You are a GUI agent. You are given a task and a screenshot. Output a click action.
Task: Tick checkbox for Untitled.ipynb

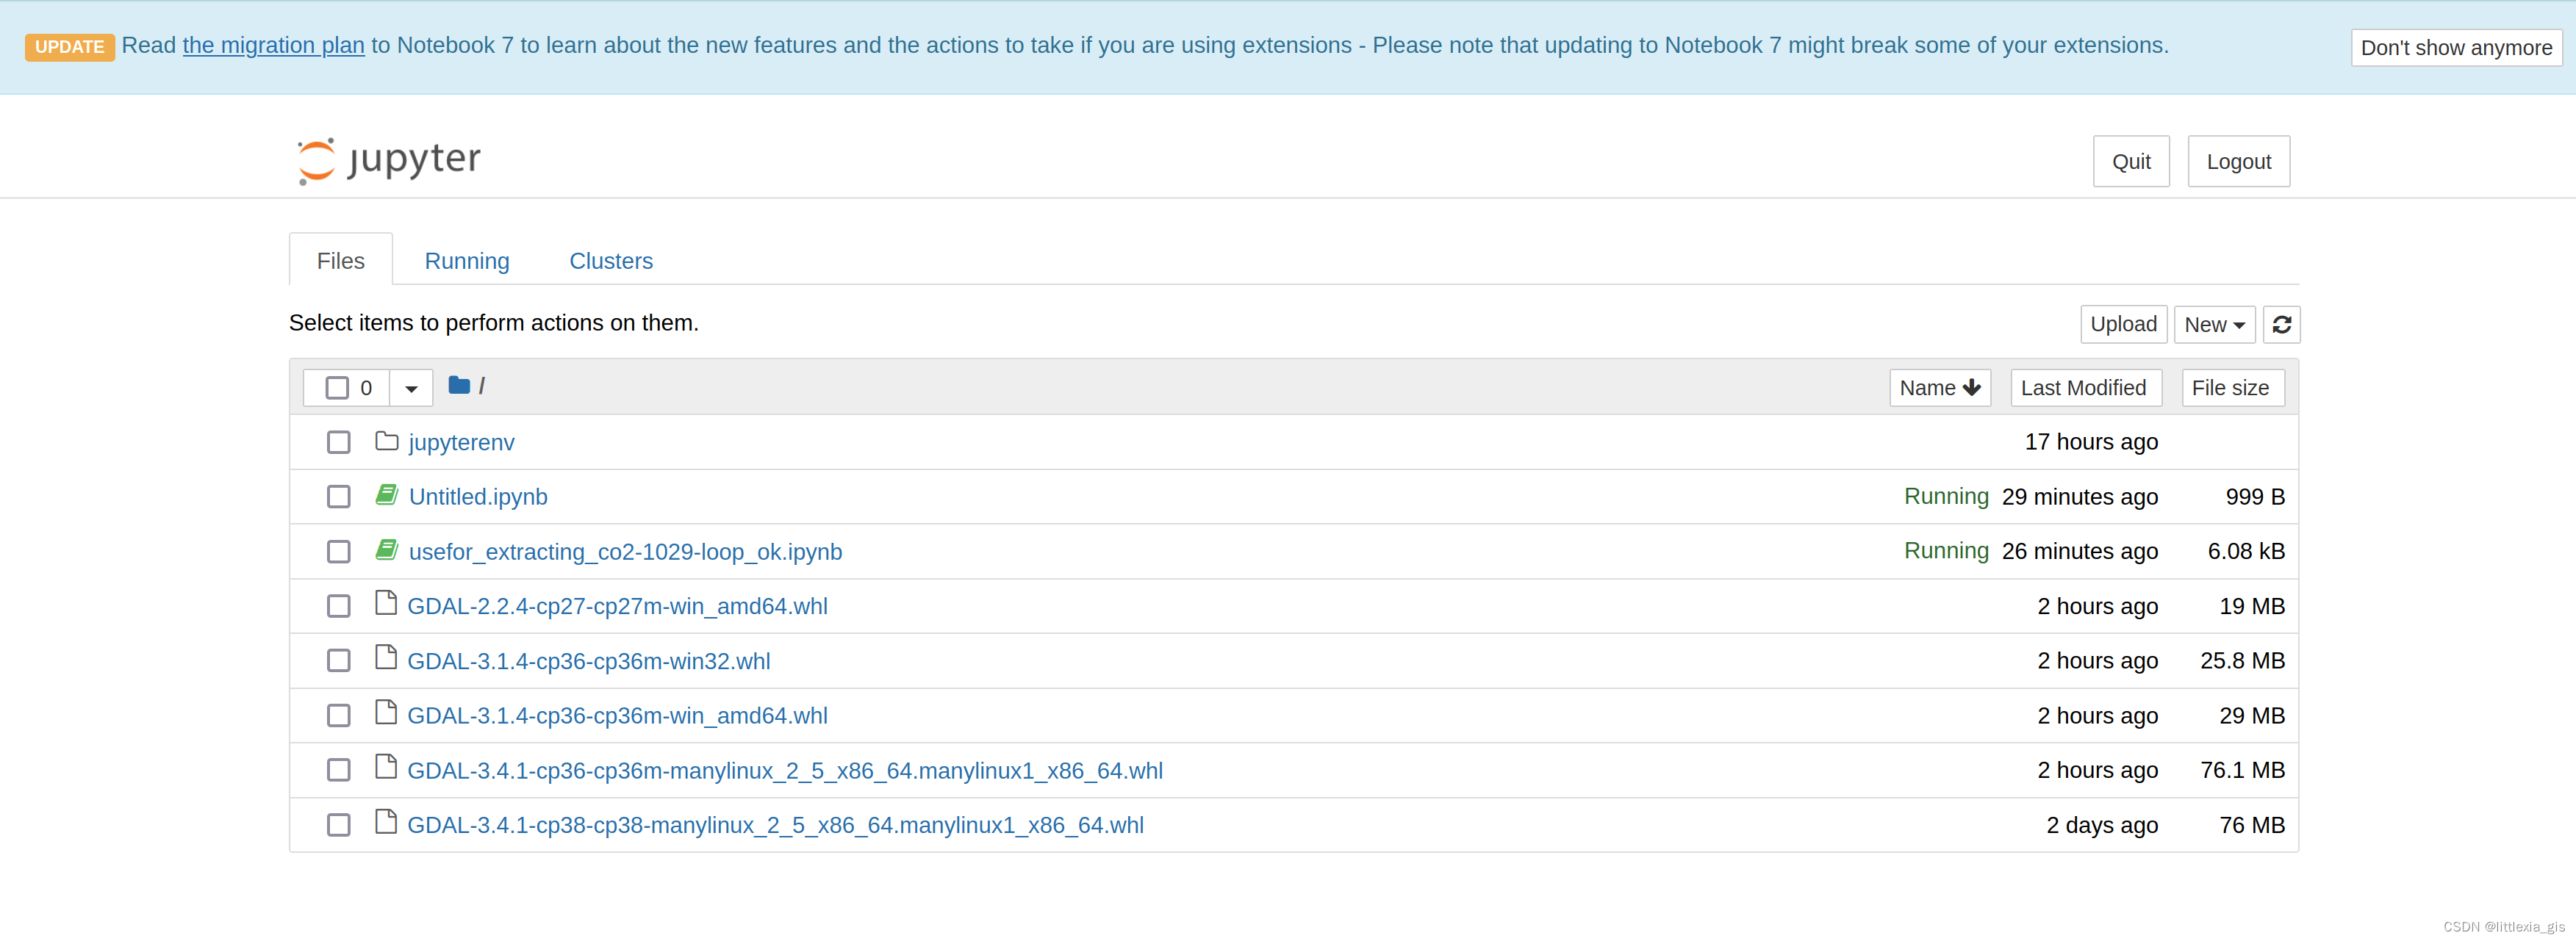click(339, 497)
